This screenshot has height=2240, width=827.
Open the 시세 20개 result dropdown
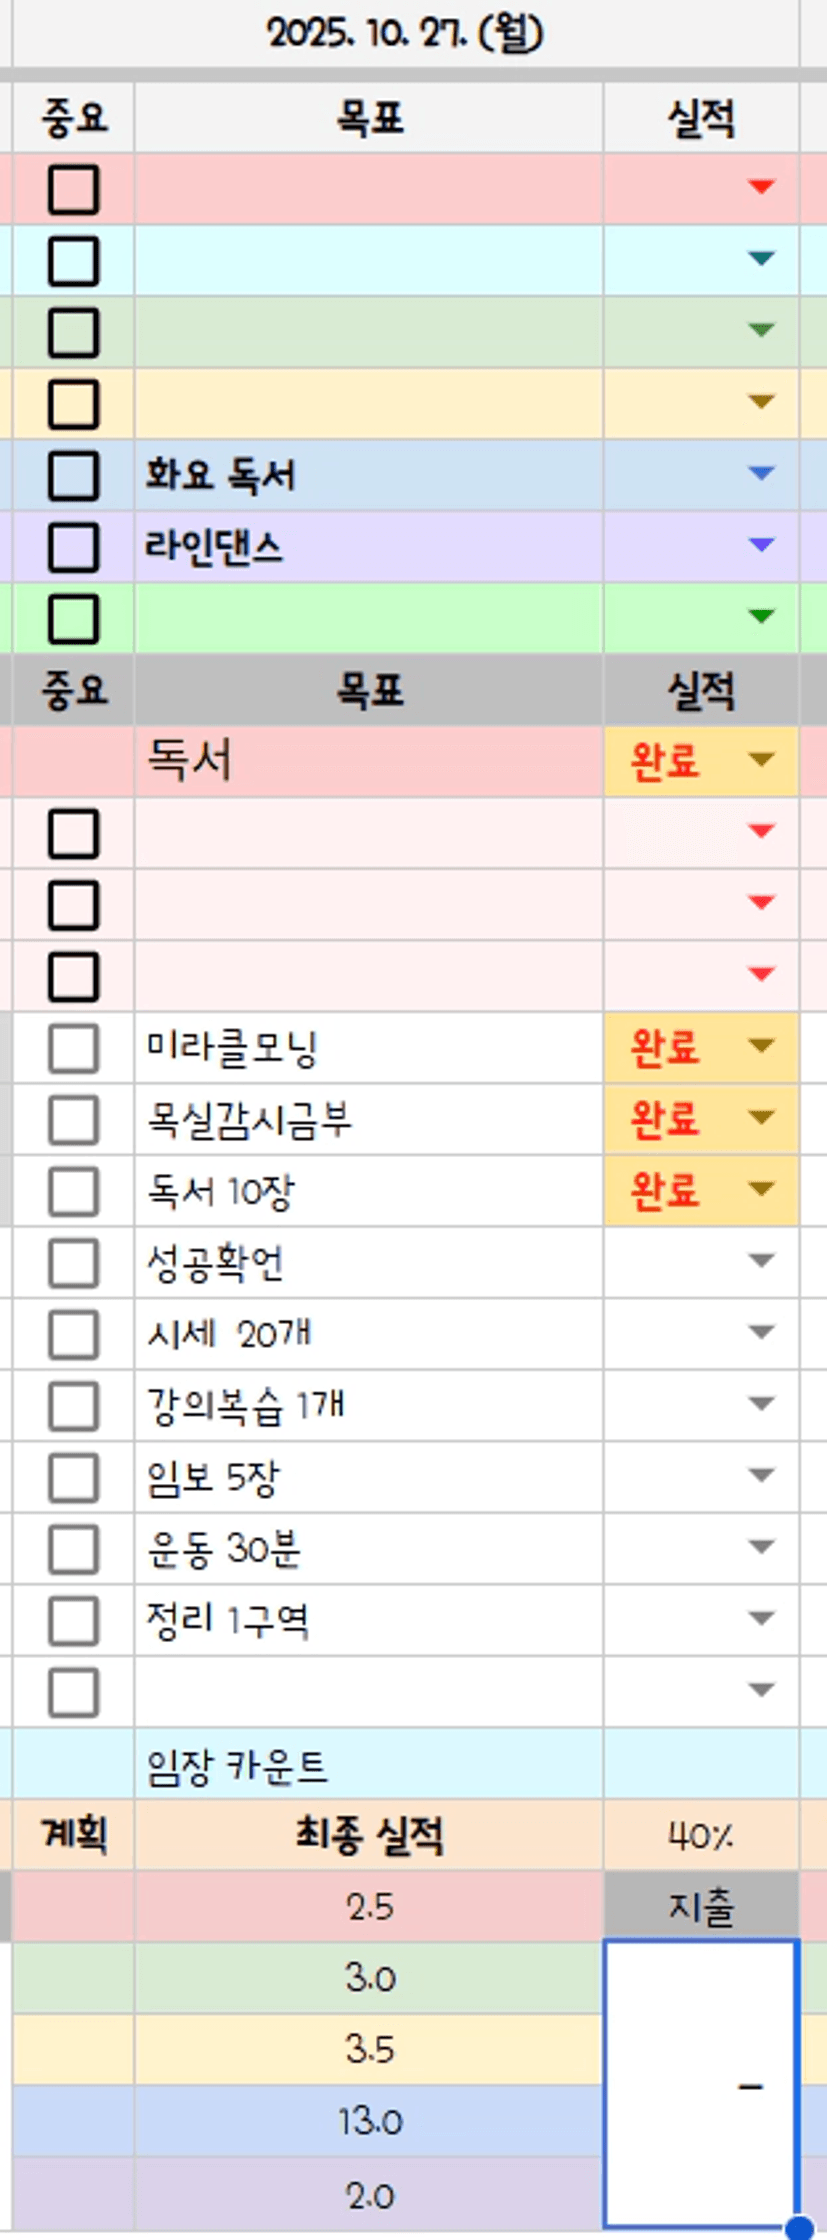tap(761, 1332)
